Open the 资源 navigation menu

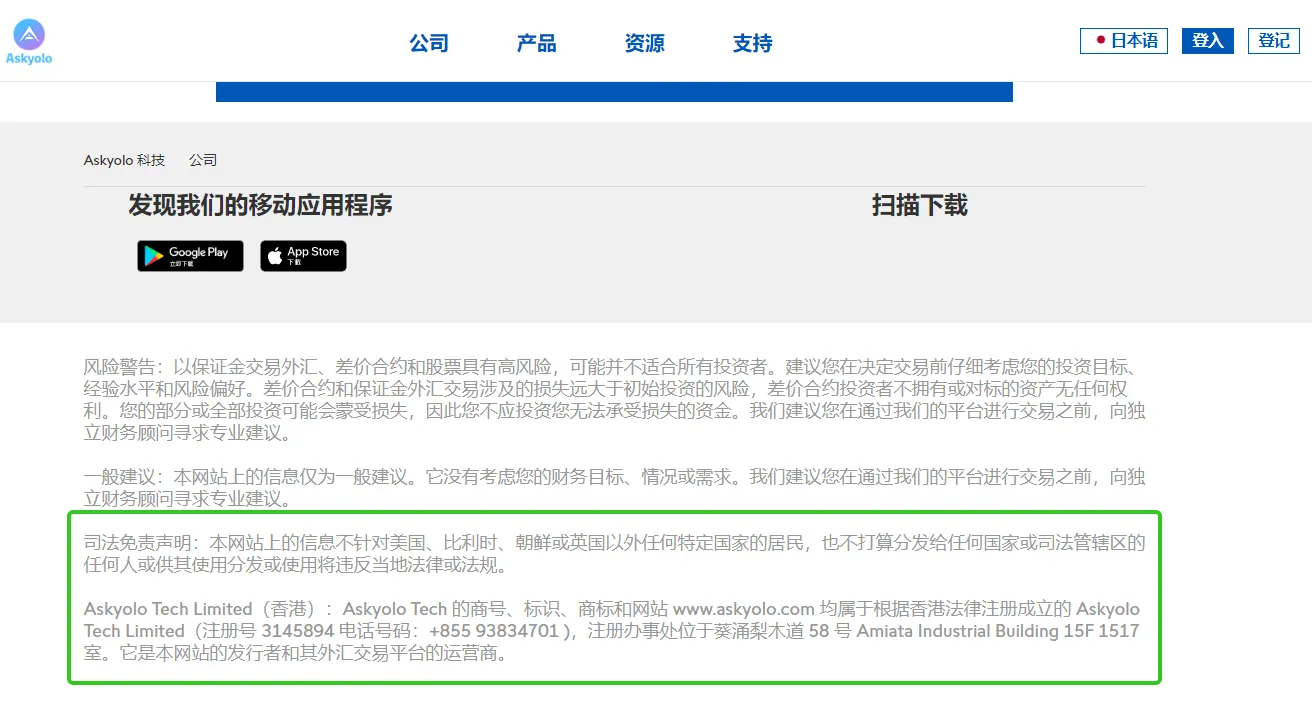pyautogui.click(x=645, y=43)
